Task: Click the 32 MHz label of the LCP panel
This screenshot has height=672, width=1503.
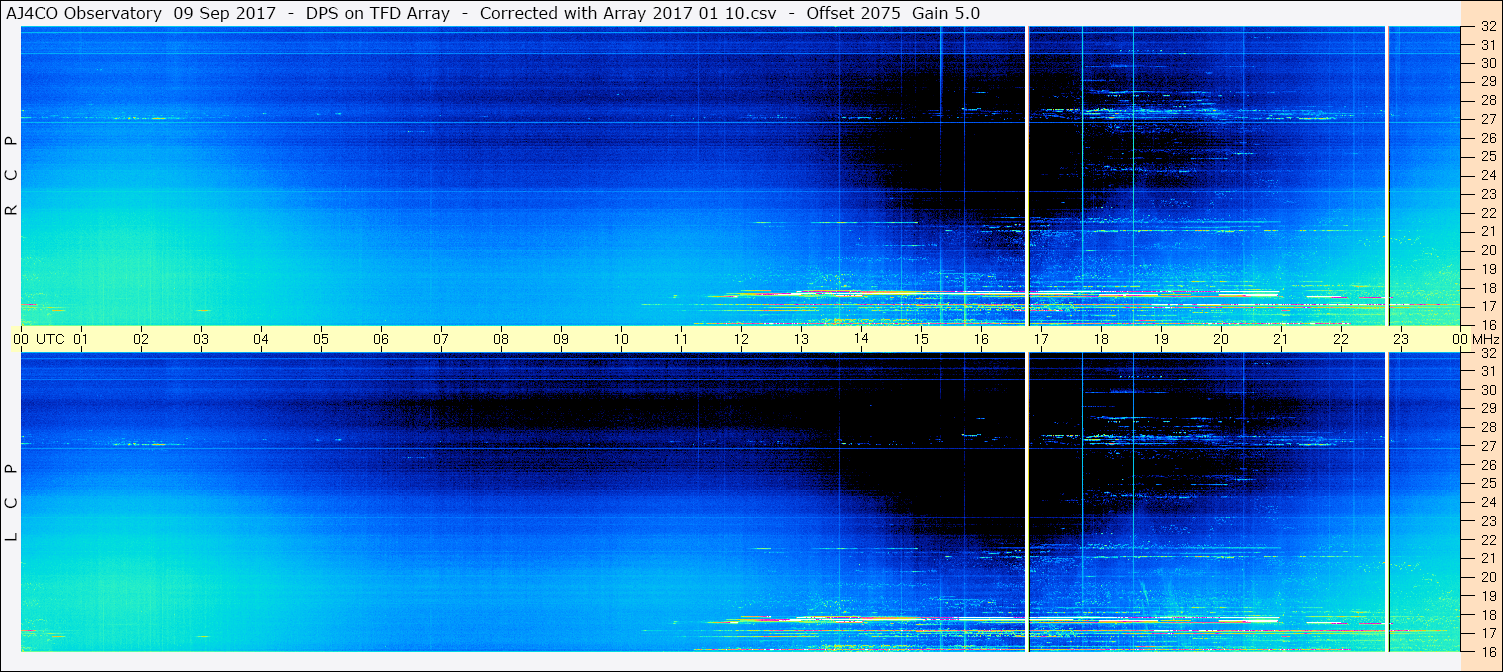Action: pos(1488,353)
